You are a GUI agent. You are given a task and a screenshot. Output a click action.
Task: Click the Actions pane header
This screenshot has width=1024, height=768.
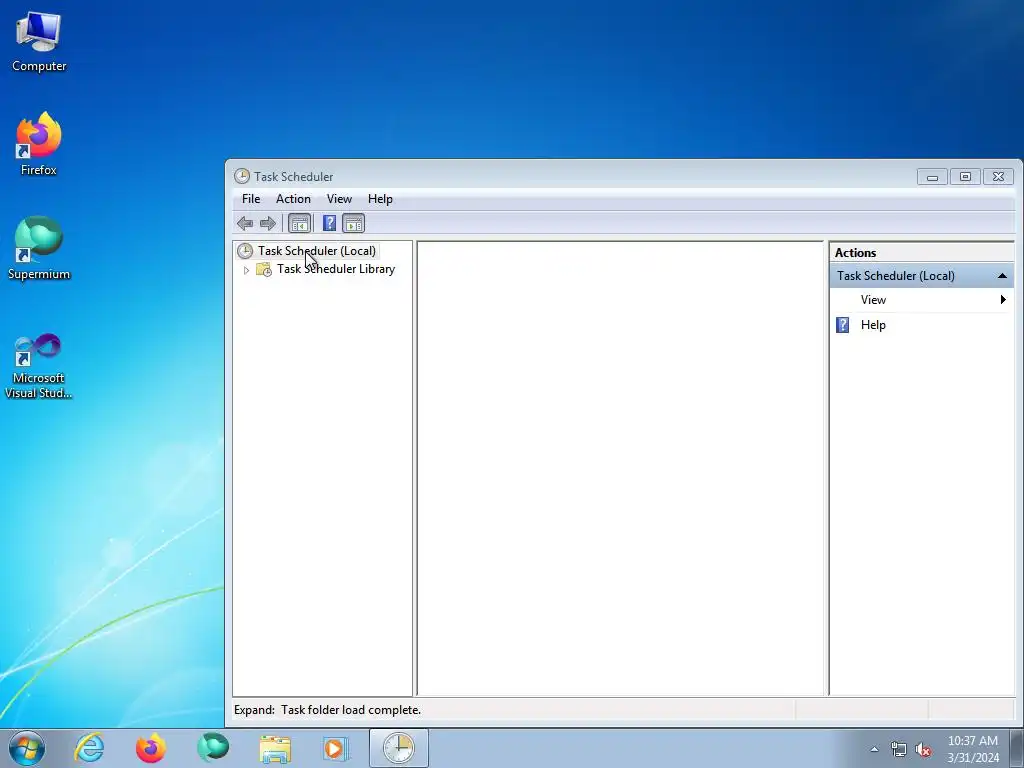(921, 253)
